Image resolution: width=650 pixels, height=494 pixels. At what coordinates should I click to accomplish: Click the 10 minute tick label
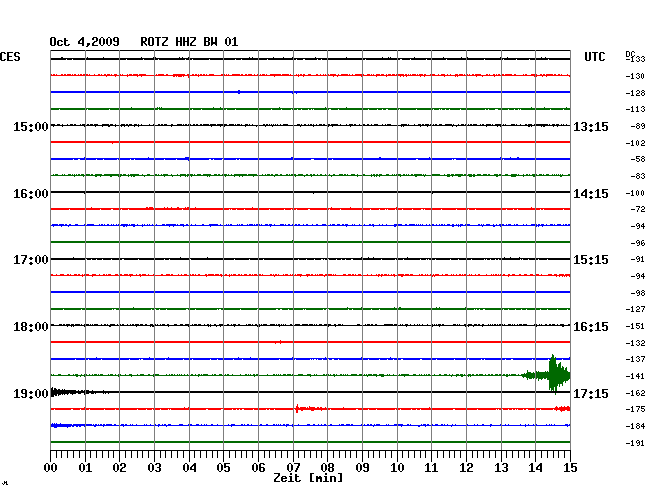pos(397,467)
